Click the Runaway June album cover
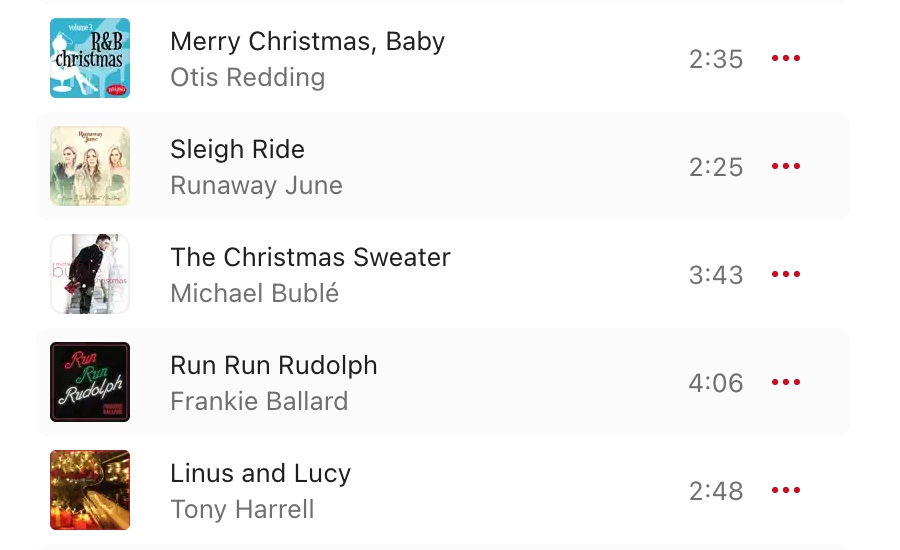The image size is (900, 550). pyautogui.click(x=90, y=166)
